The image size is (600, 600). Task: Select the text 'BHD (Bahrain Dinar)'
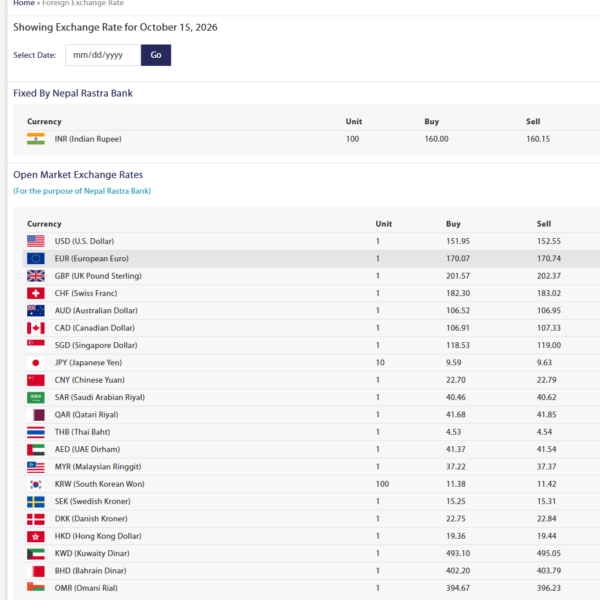90,571
